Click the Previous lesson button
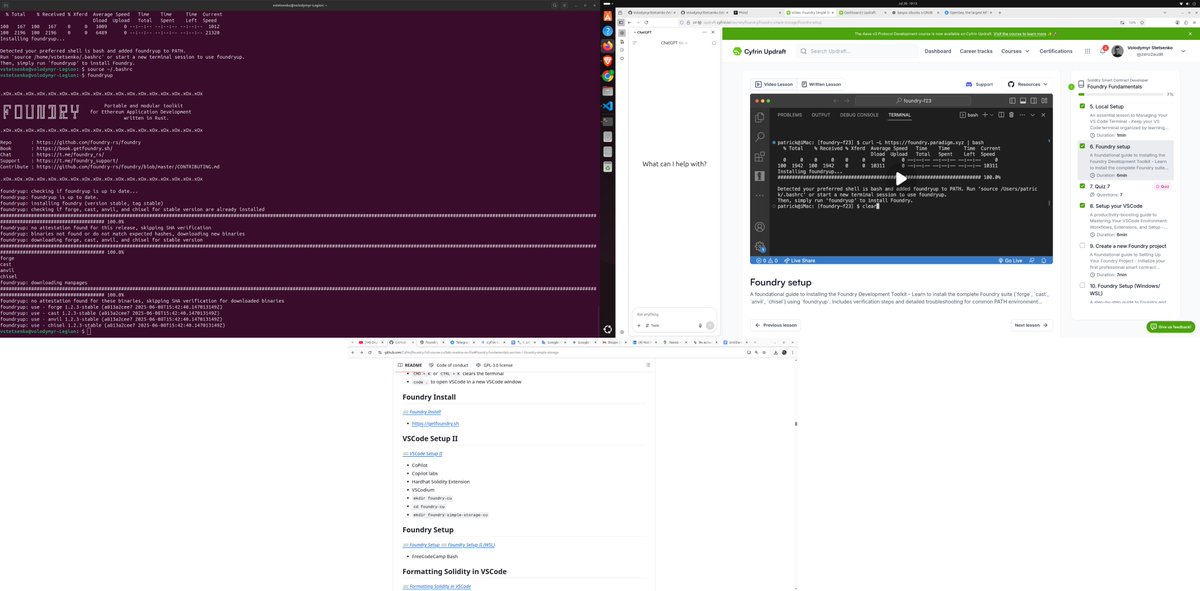1200x591 pixels. [776, 325]
